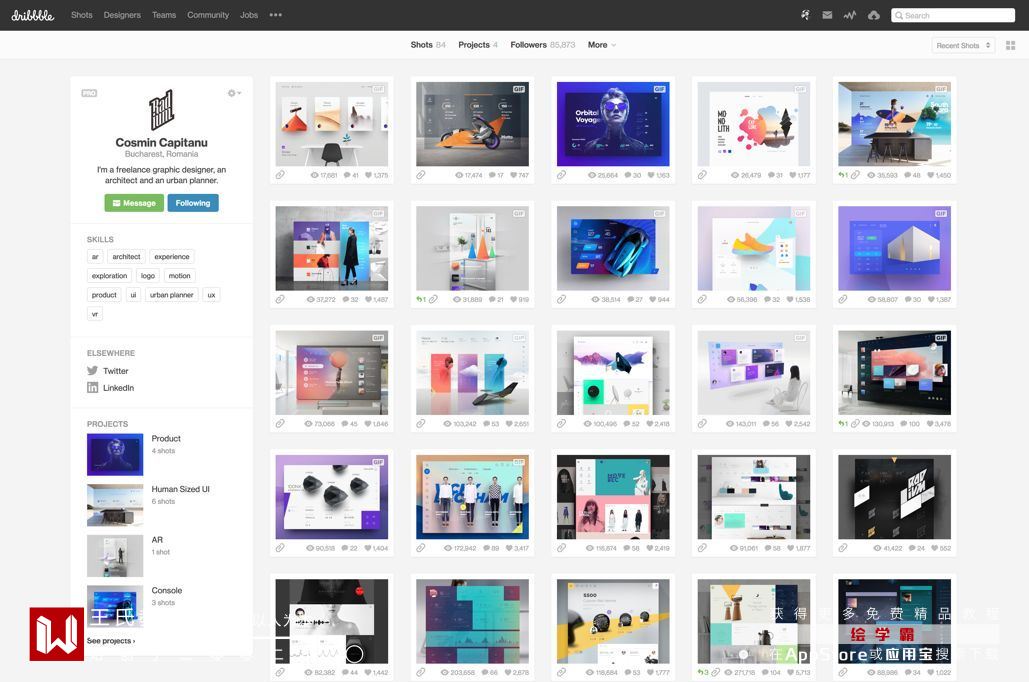Open comments bubble showing 100 comments
The image size is (1029, 682).
[904, 424]
